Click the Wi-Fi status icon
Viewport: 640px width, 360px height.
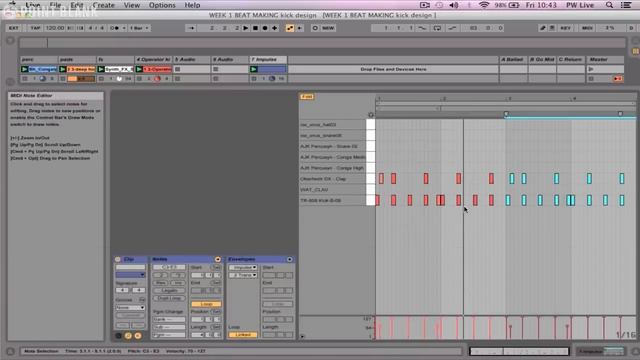tap(484, 5)
